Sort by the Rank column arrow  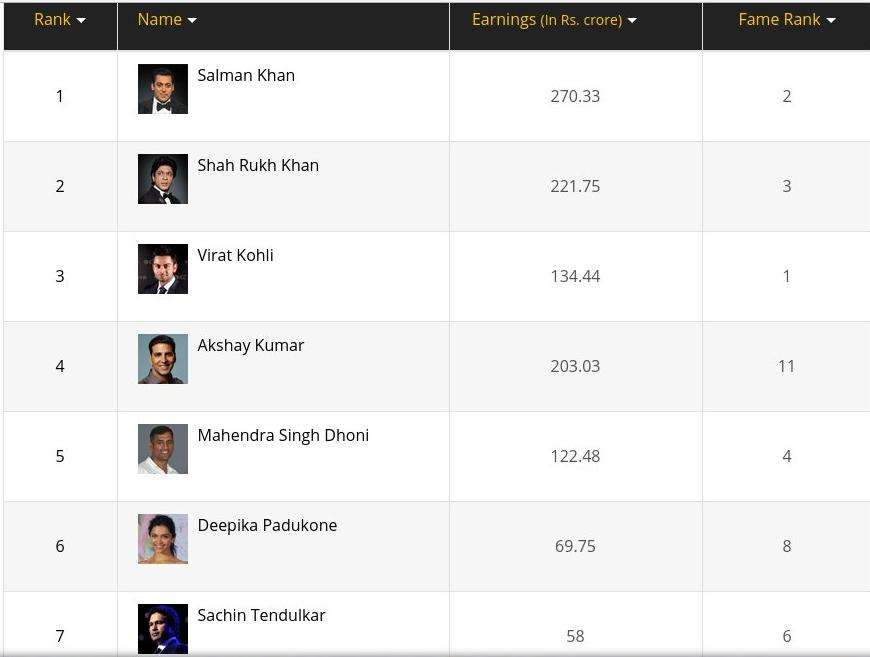(x=81, y=21)
